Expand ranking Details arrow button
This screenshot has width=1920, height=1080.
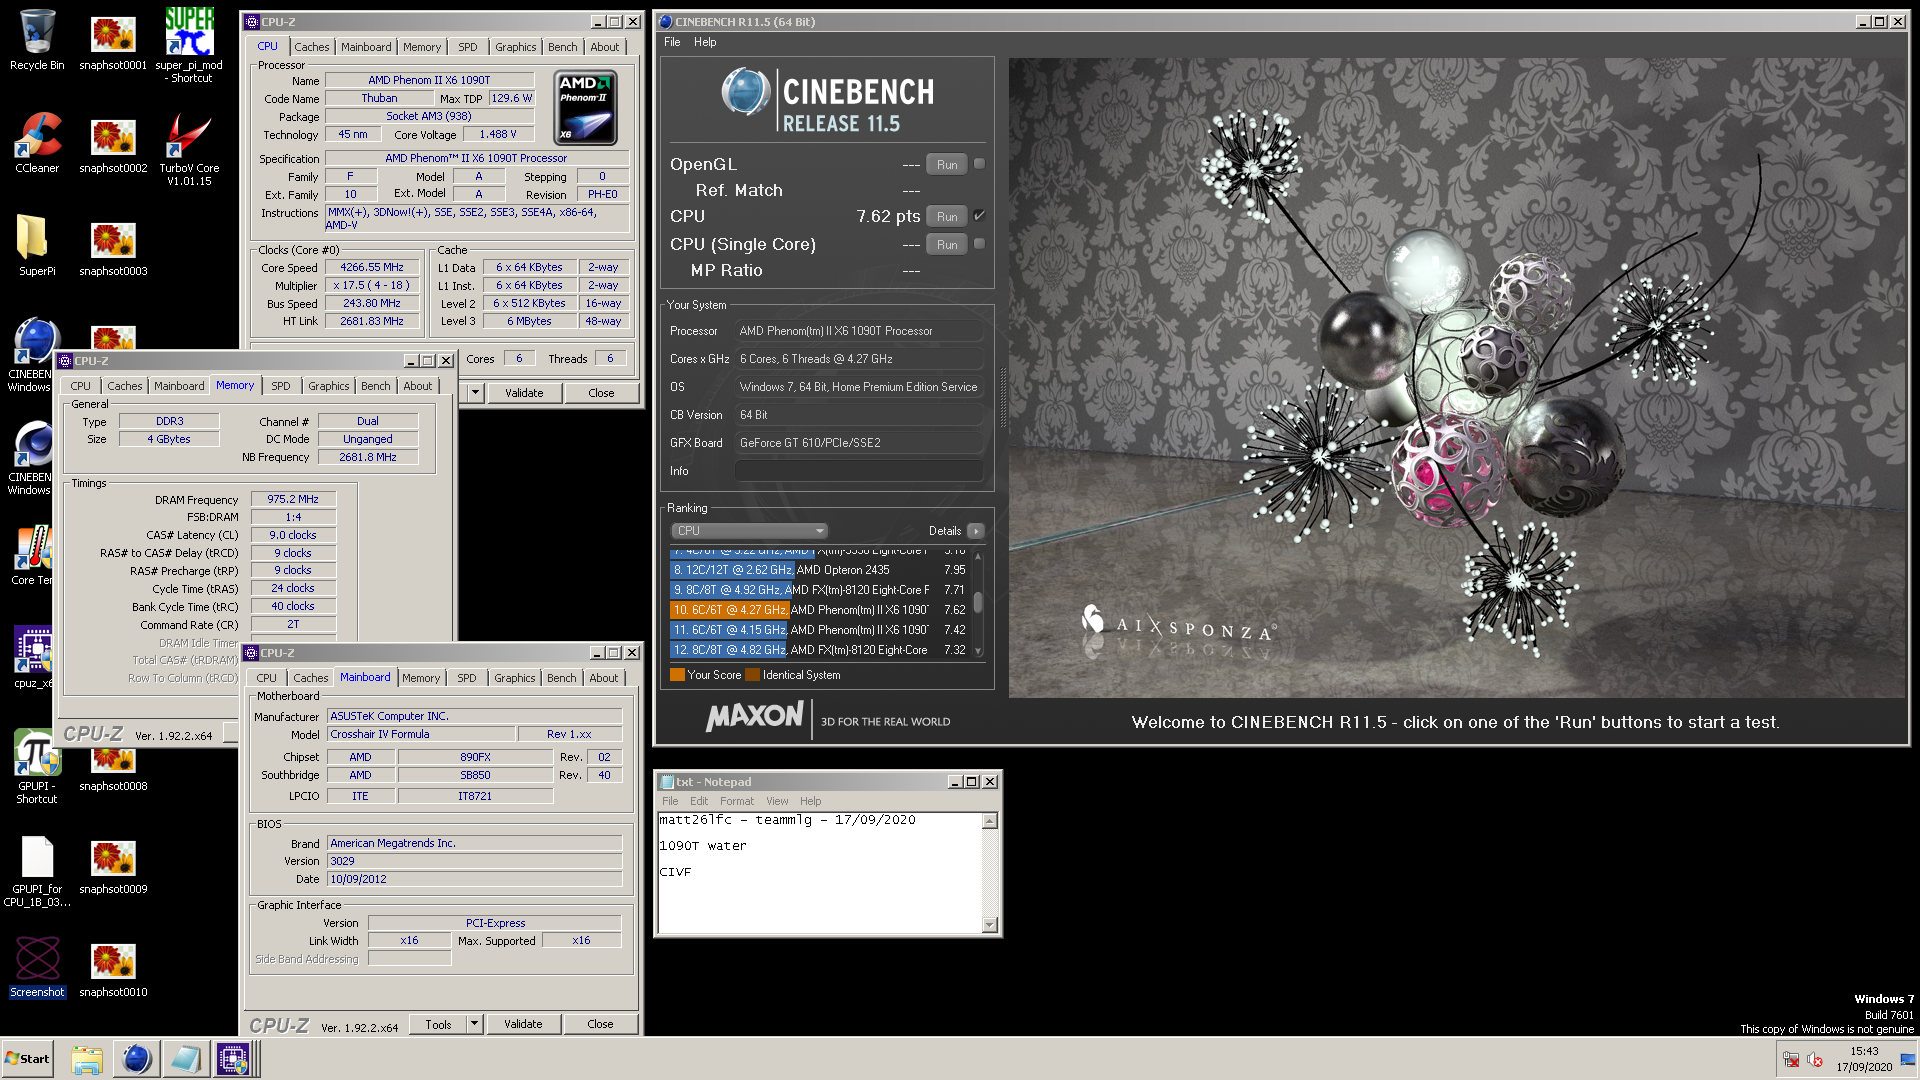[x=976, y=531]
